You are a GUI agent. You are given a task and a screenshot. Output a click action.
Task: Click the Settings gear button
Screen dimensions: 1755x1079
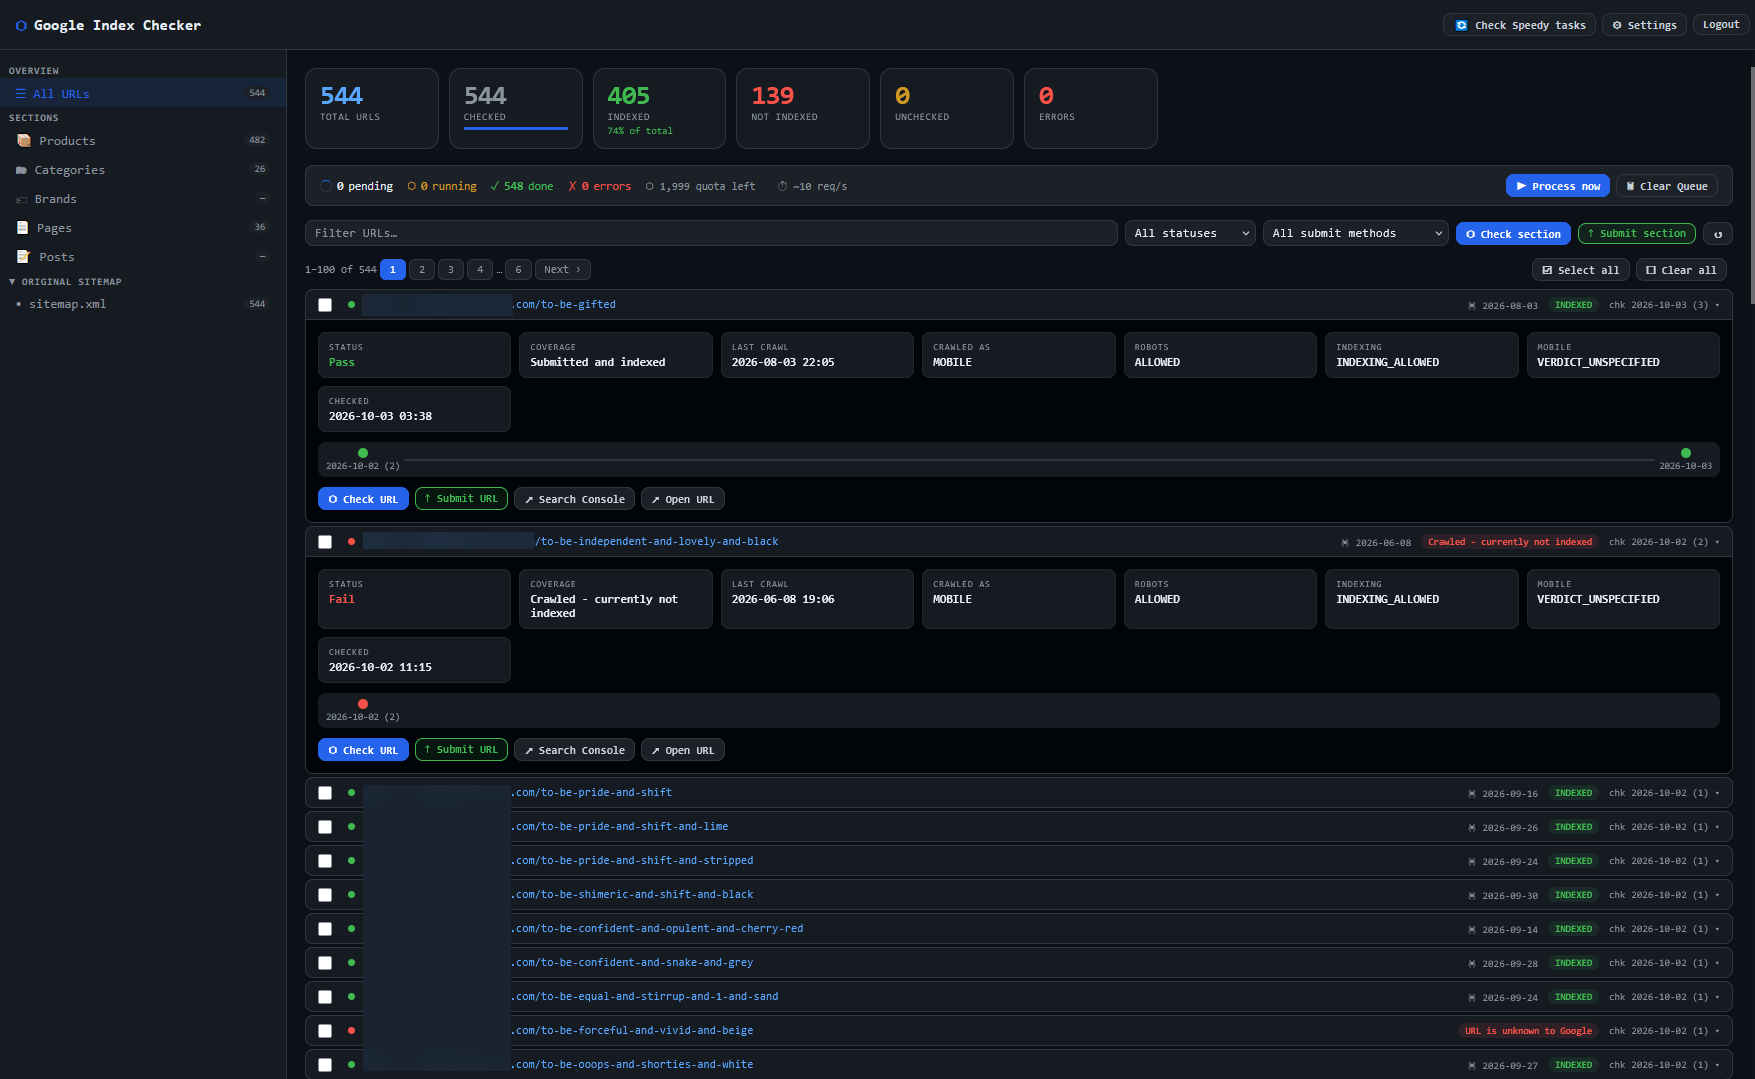tap(1644, 25)
